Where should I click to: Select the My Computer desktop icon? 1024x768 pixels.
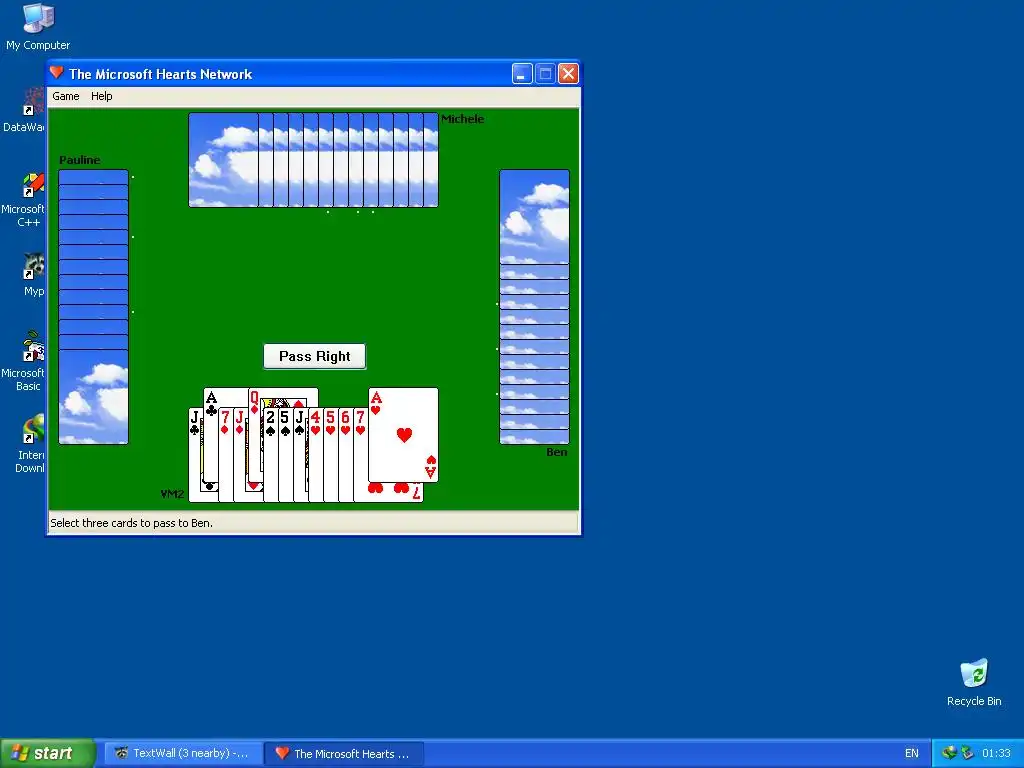pyautogui.click(x=38, y=27)
